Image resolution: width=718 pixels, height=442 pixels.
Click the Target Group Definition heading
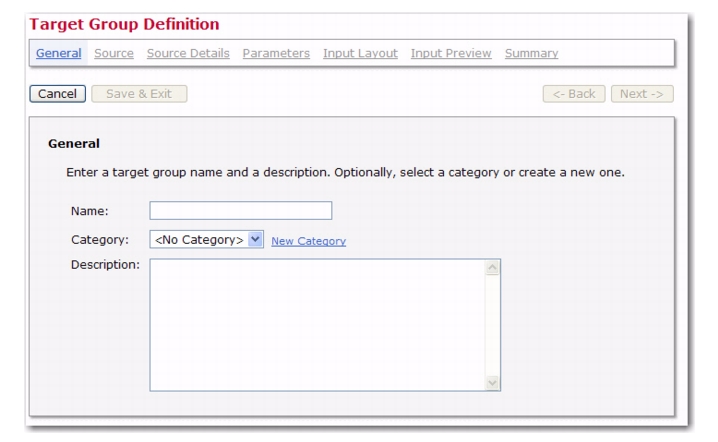(x=125, y=24)
